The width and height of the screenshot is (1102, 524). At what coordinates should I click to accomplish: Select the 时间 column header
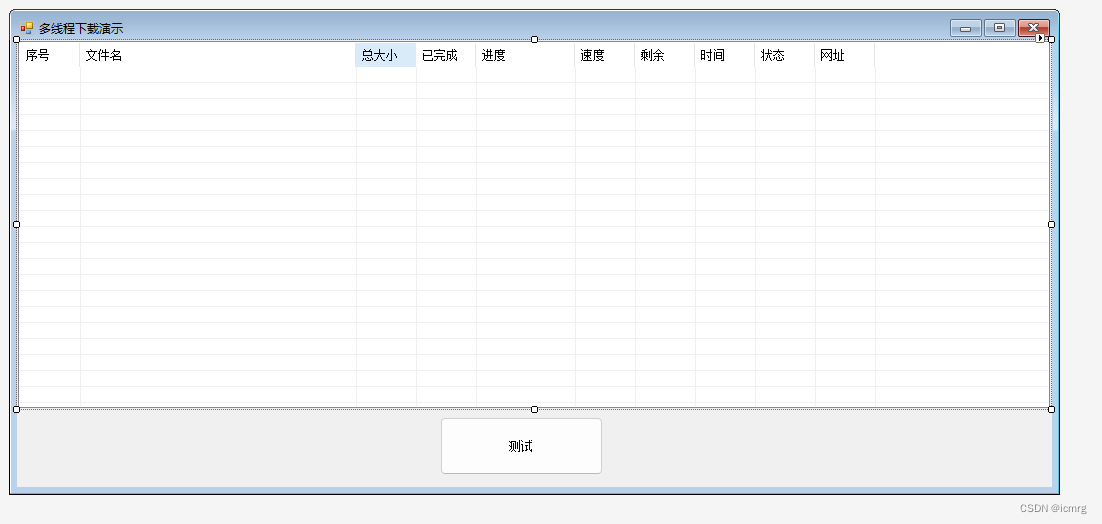pos(725,55)
